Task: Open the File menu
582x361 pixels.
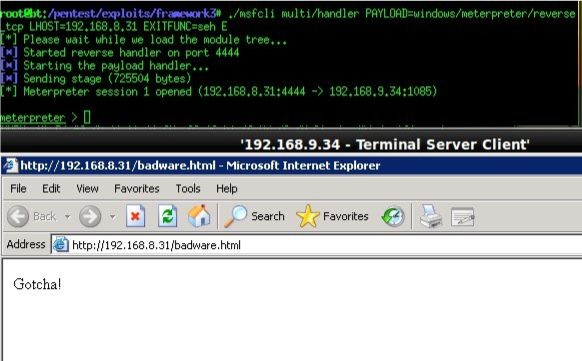Action: coord(18,188)
